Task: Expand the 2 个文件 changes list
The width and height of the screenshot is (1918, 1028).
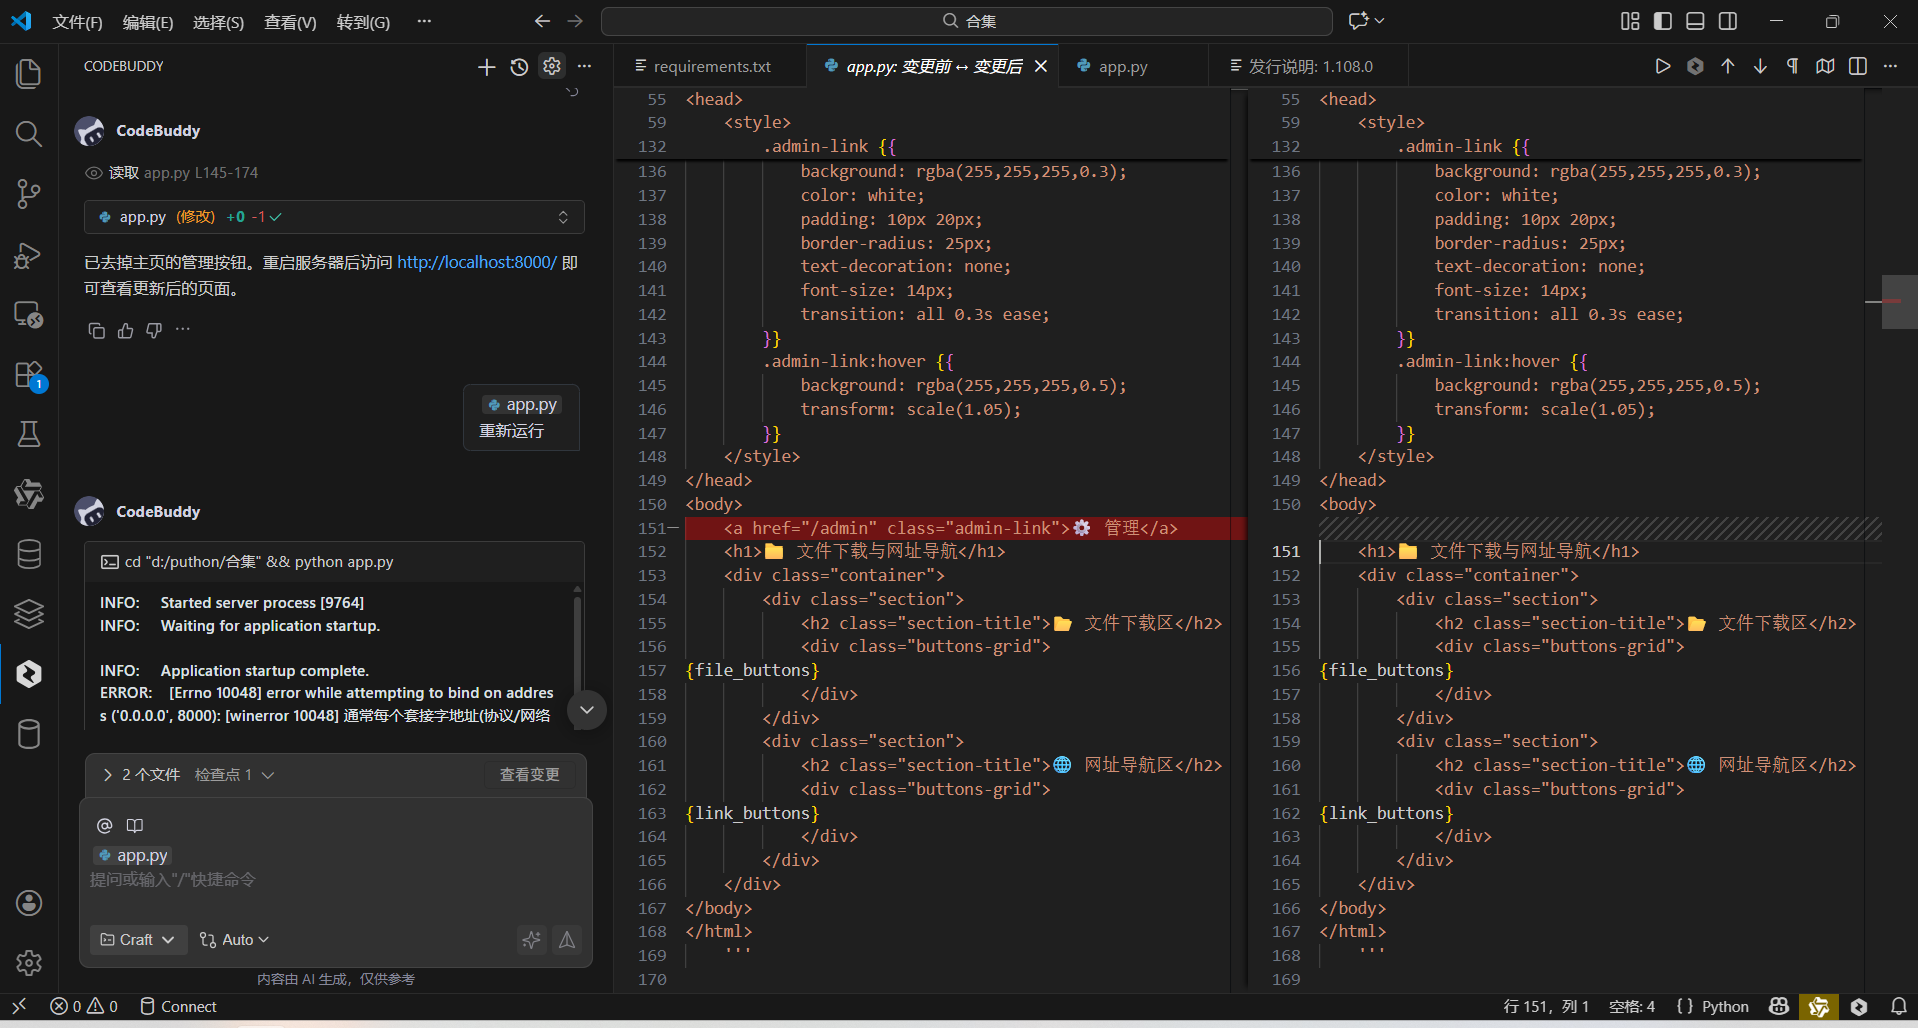Action: [x=108, y=775]
